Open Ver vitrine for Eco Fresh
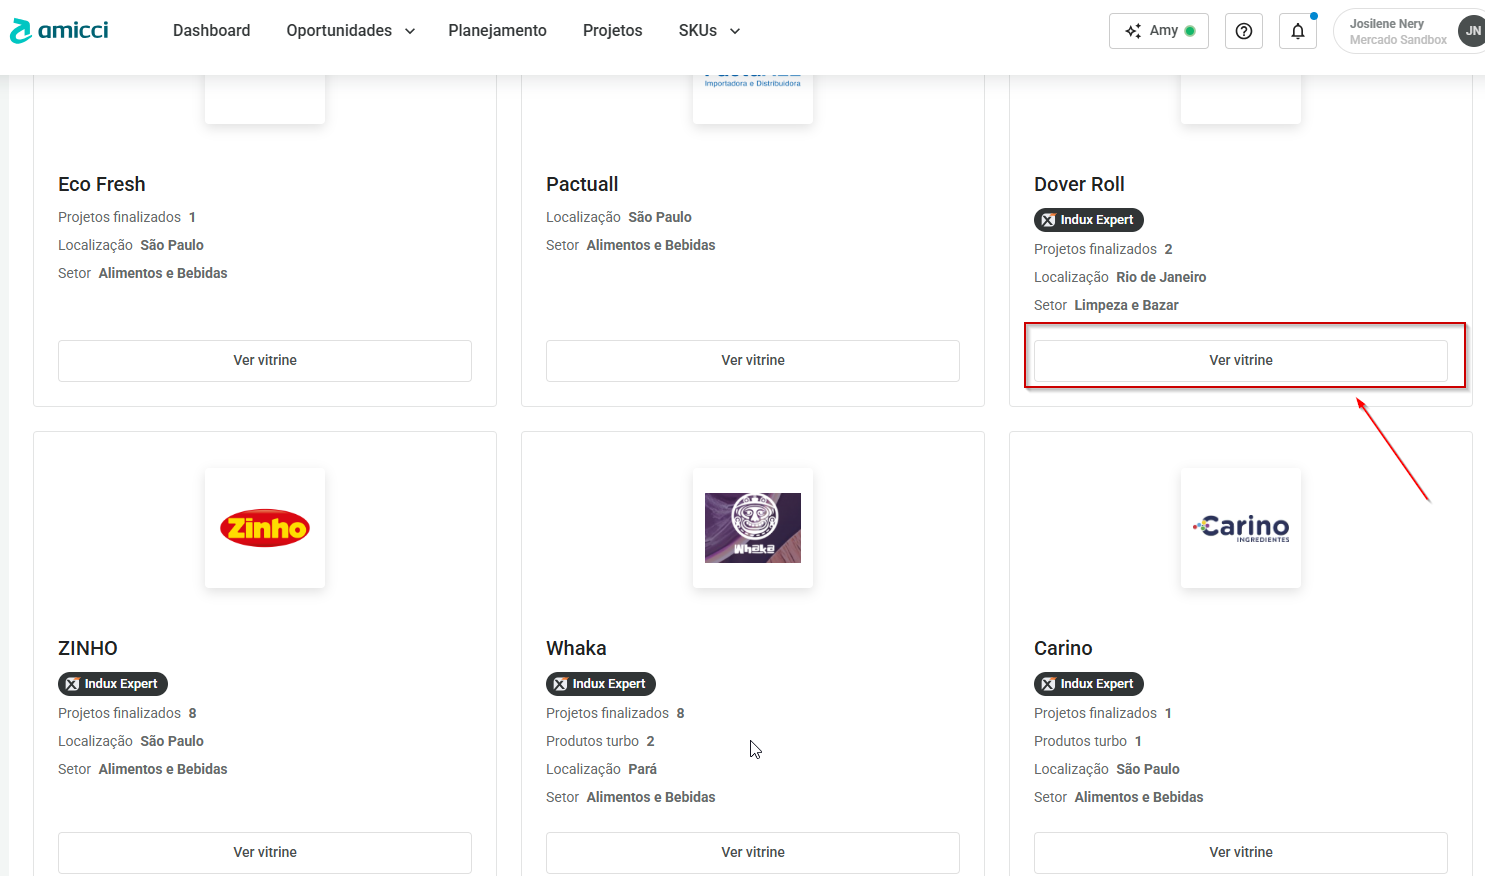This screenshot has width=1485, height=876. point(265,360)
